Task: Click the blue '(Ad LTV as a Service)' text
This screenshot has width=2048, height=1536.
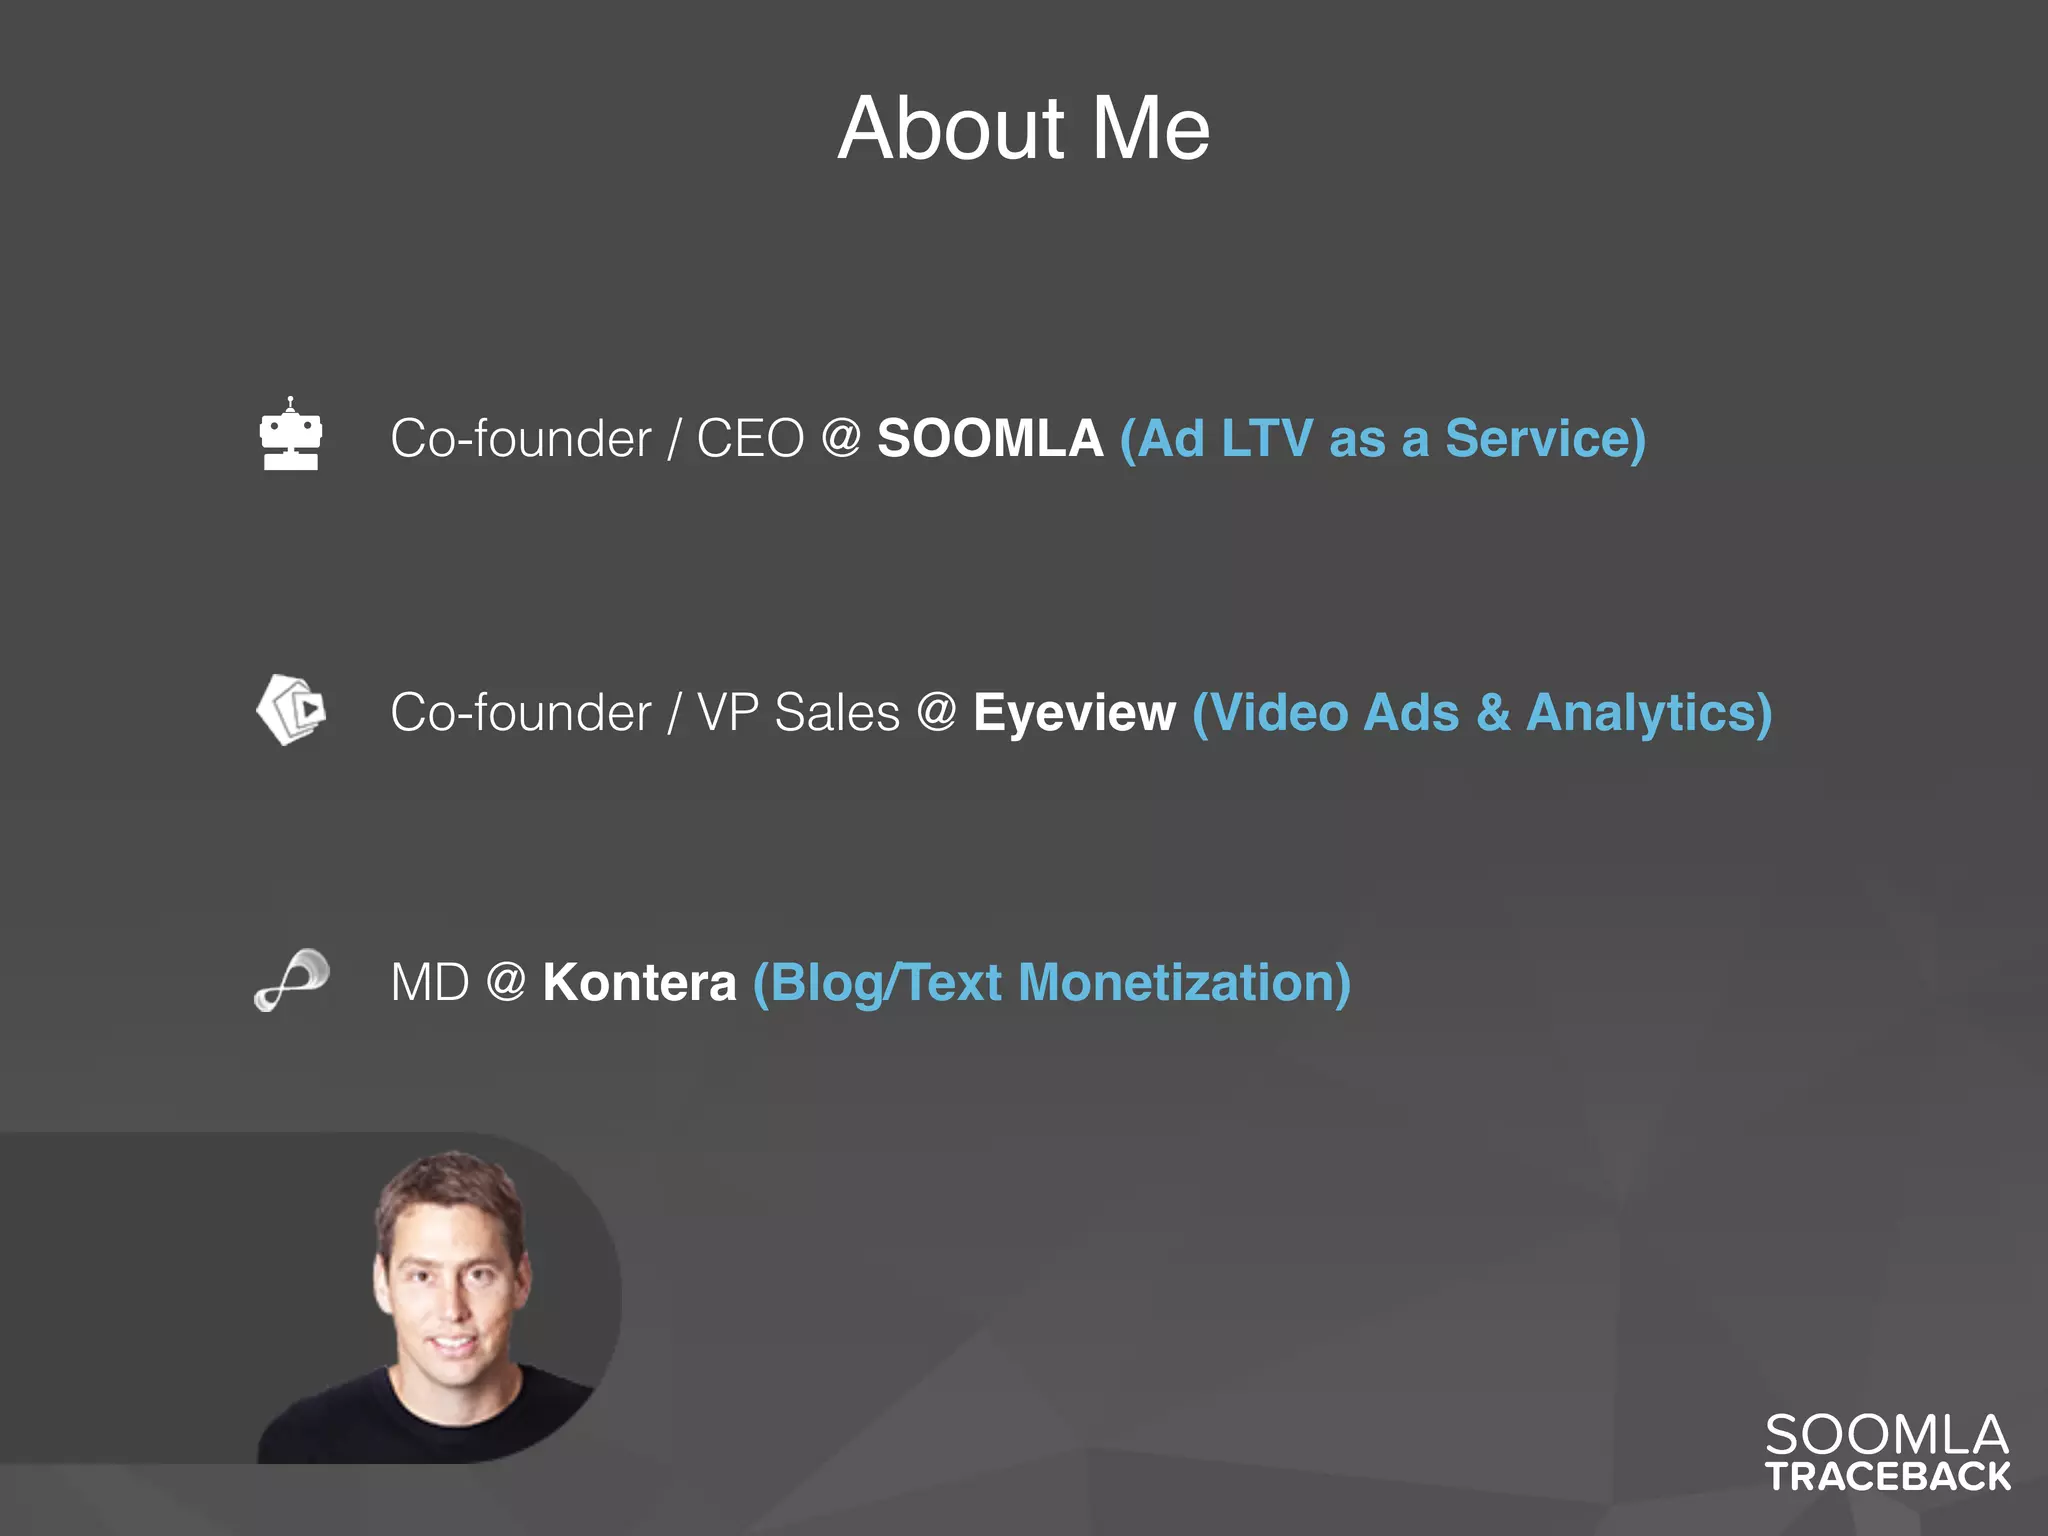Action: pos(1382,438)
